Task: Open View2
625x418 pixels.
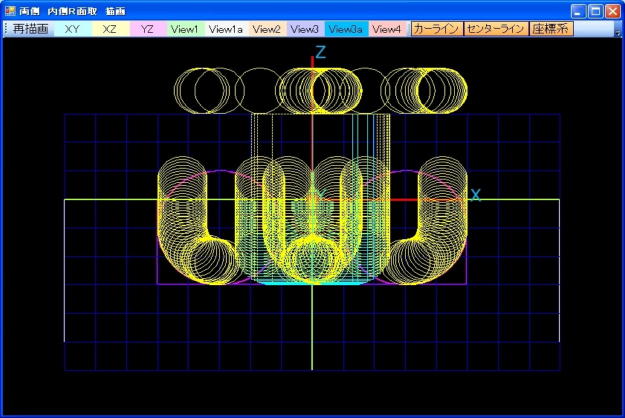Action: pyautogui.click(x=267, y=30)
